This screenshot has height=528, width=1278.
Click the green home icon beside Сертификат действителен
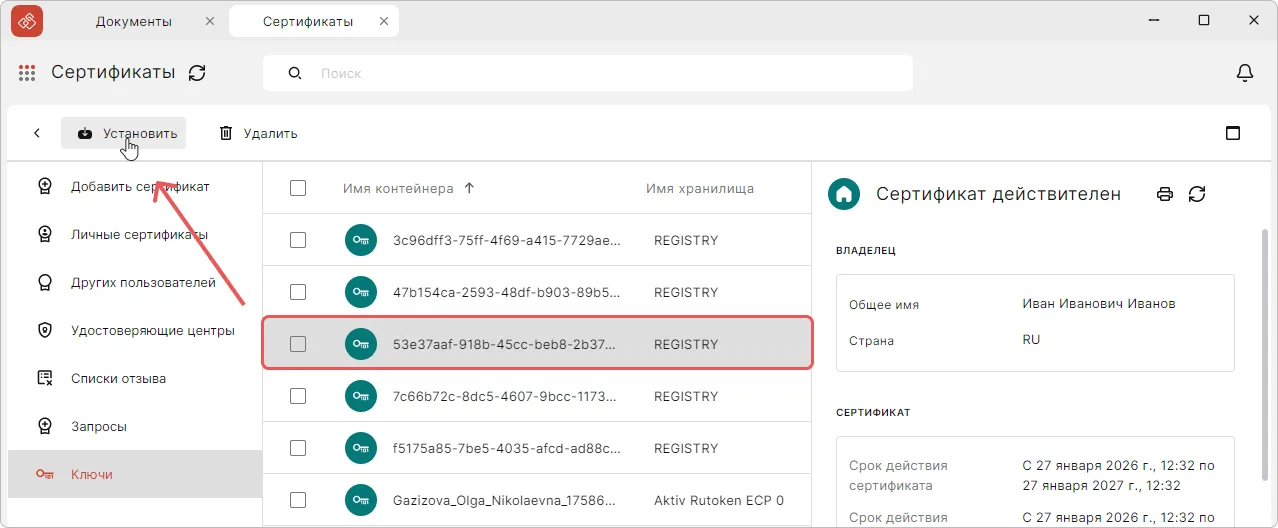click(x=844, y=194)
